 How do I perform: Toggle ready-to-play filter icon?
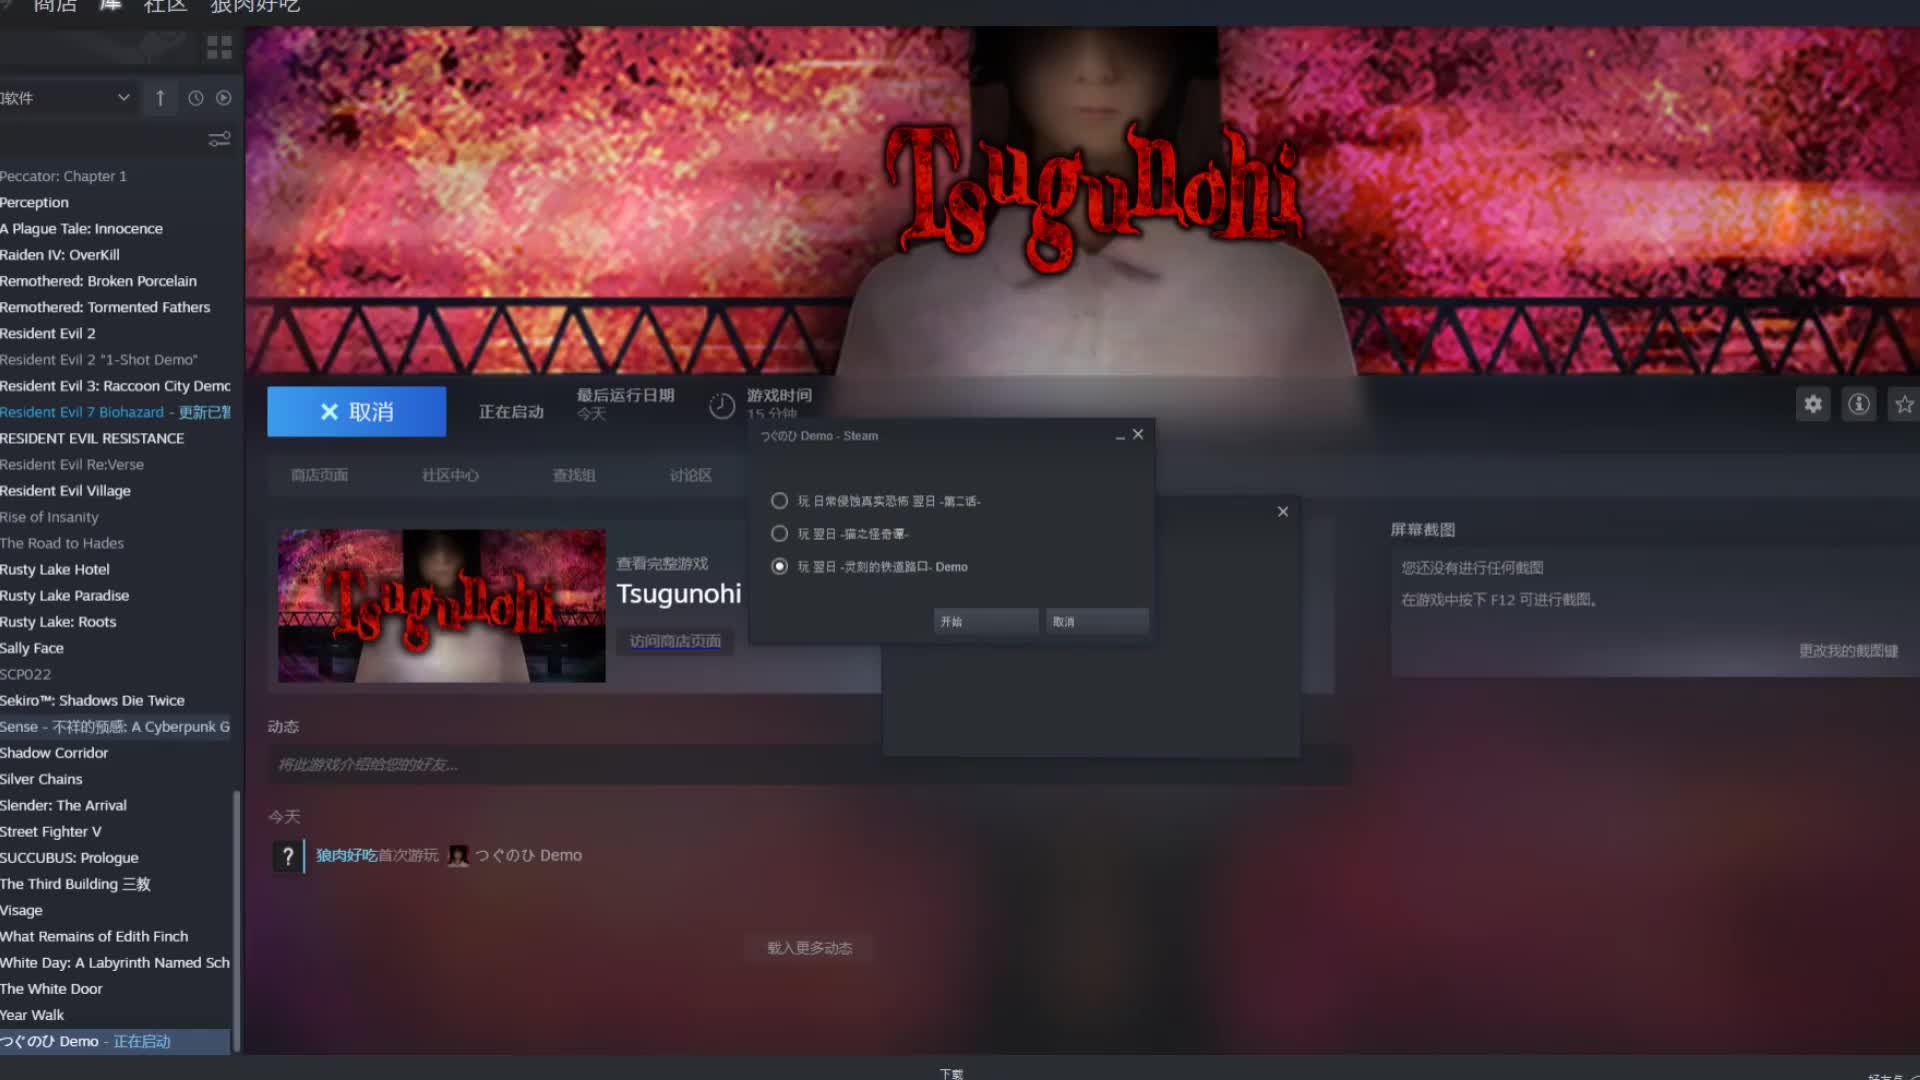(x=224, y=98)
